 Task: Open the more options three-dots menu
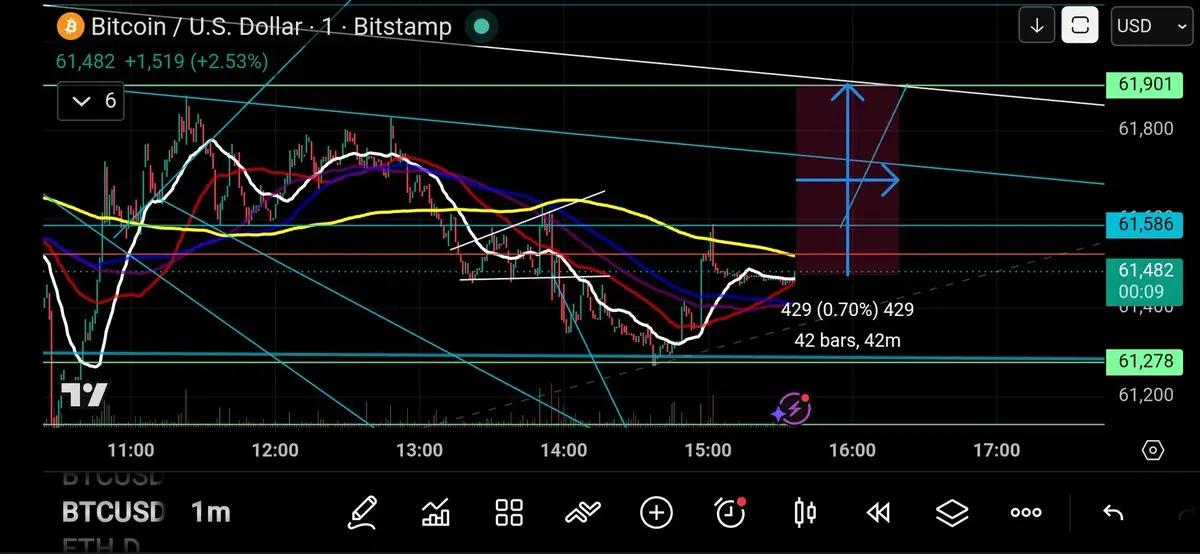coord(1026,513)
